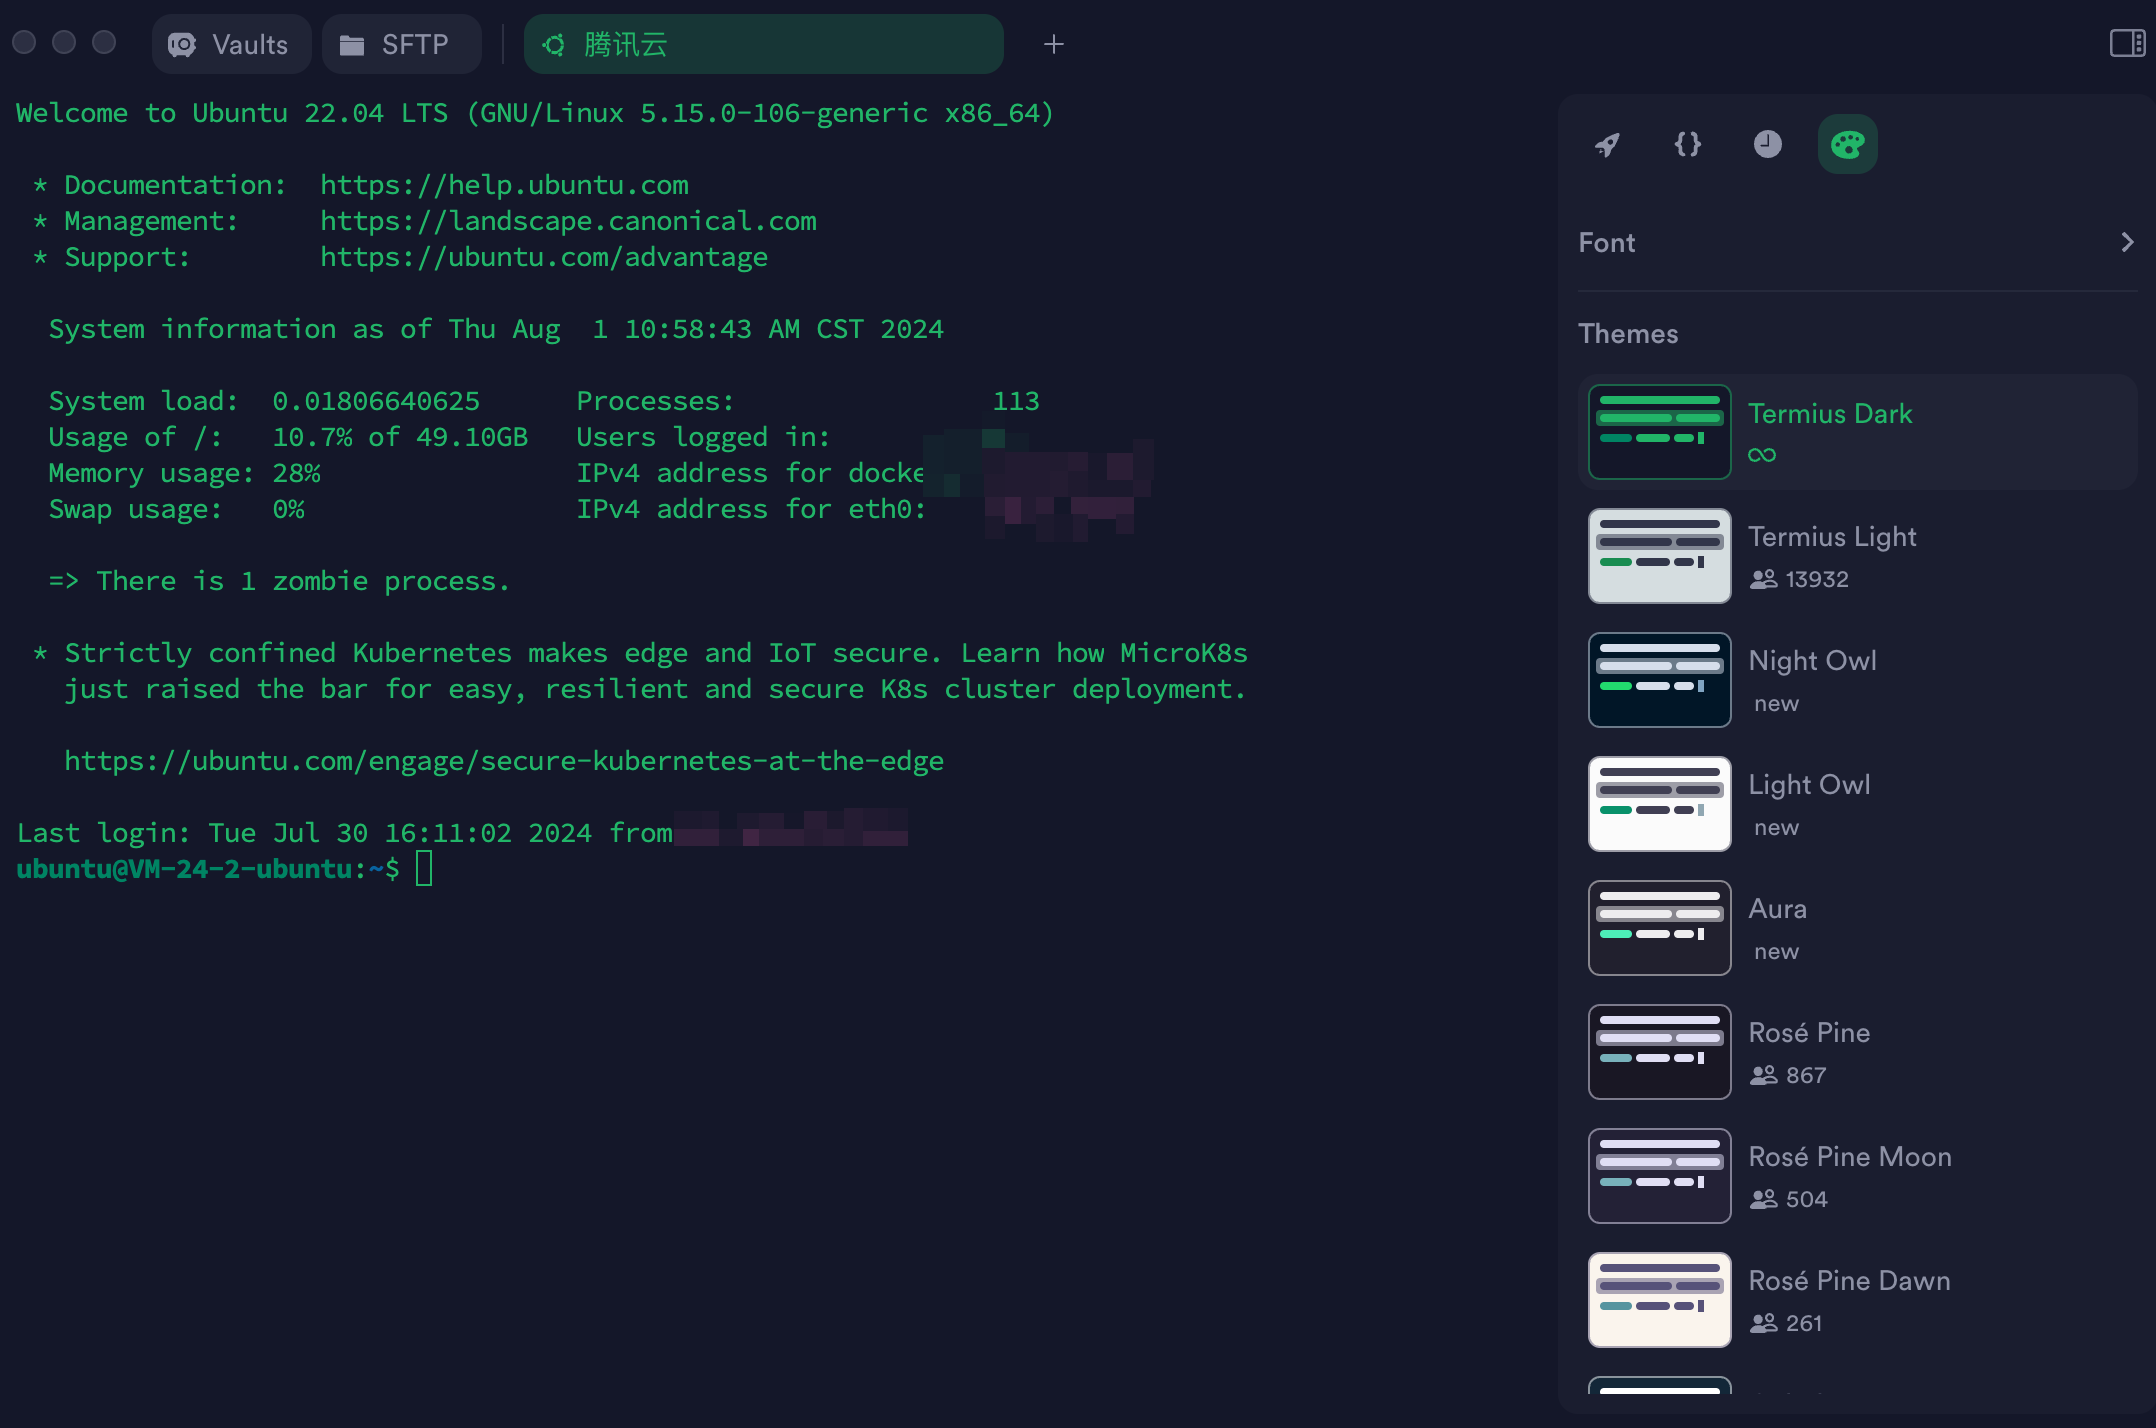Image resolution: width=2156 pixels, height=1428 pixels.
Task: Select Termius Light theme thumbnail
Action: pos(1660,556)
